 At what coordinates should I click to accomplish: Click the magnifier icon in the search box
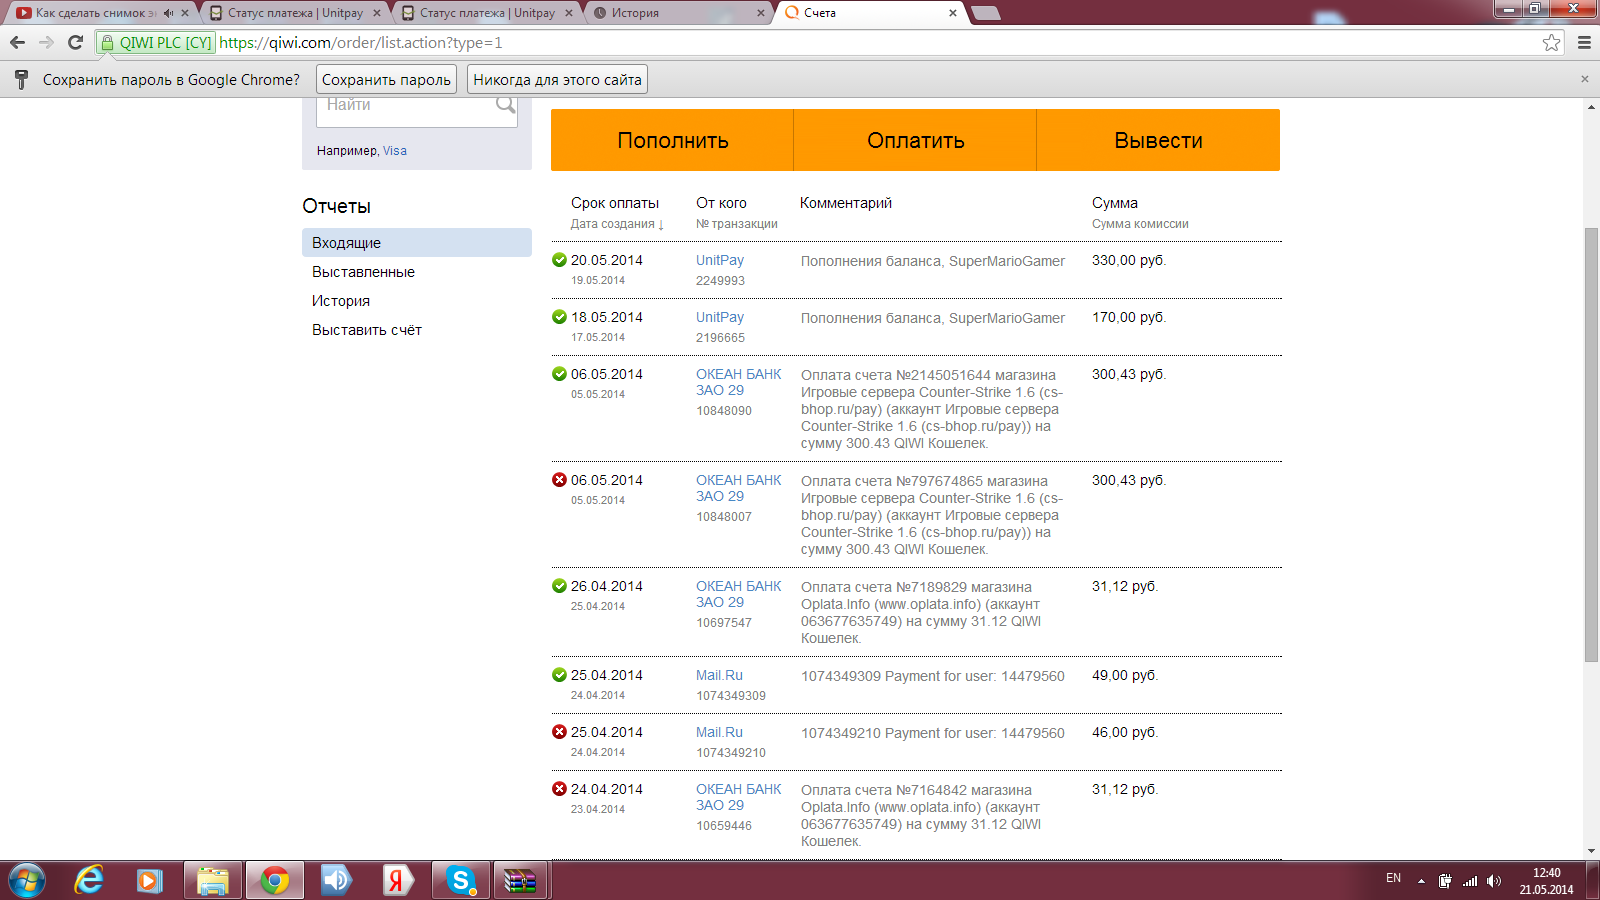[x=506, y=104]
